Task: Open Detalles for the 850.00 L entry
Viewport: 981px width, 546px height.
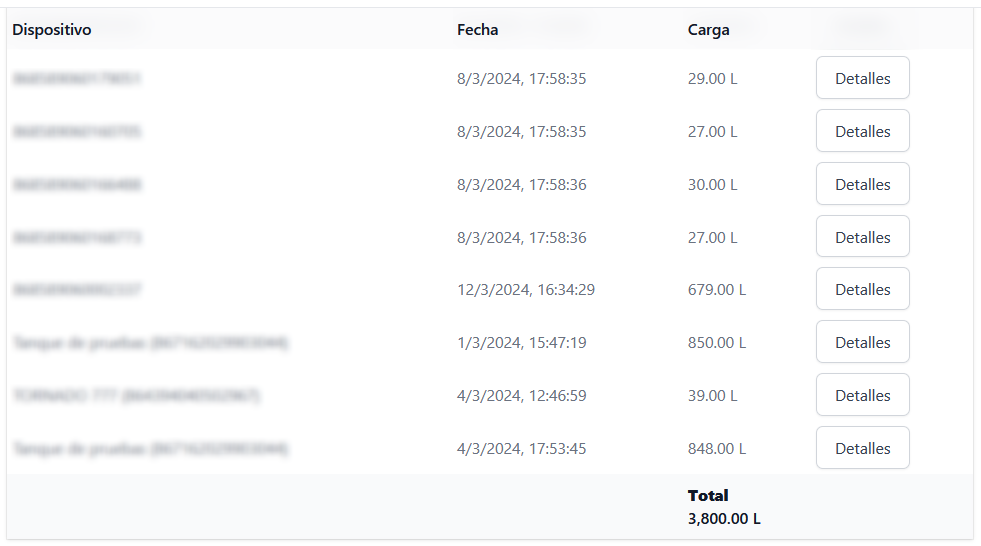Action: 862,342
